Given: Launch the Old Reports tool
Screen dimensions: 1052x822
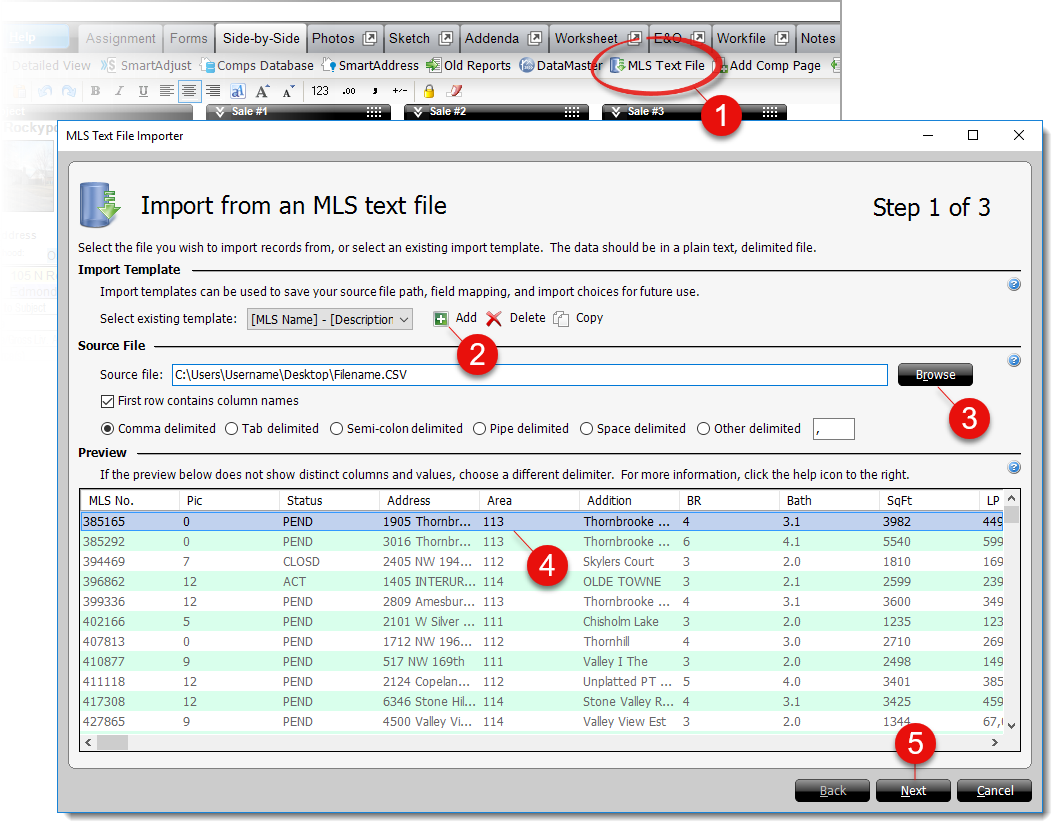Looking at the screenshot, I should pyautogui.click(x=468, y=66).
